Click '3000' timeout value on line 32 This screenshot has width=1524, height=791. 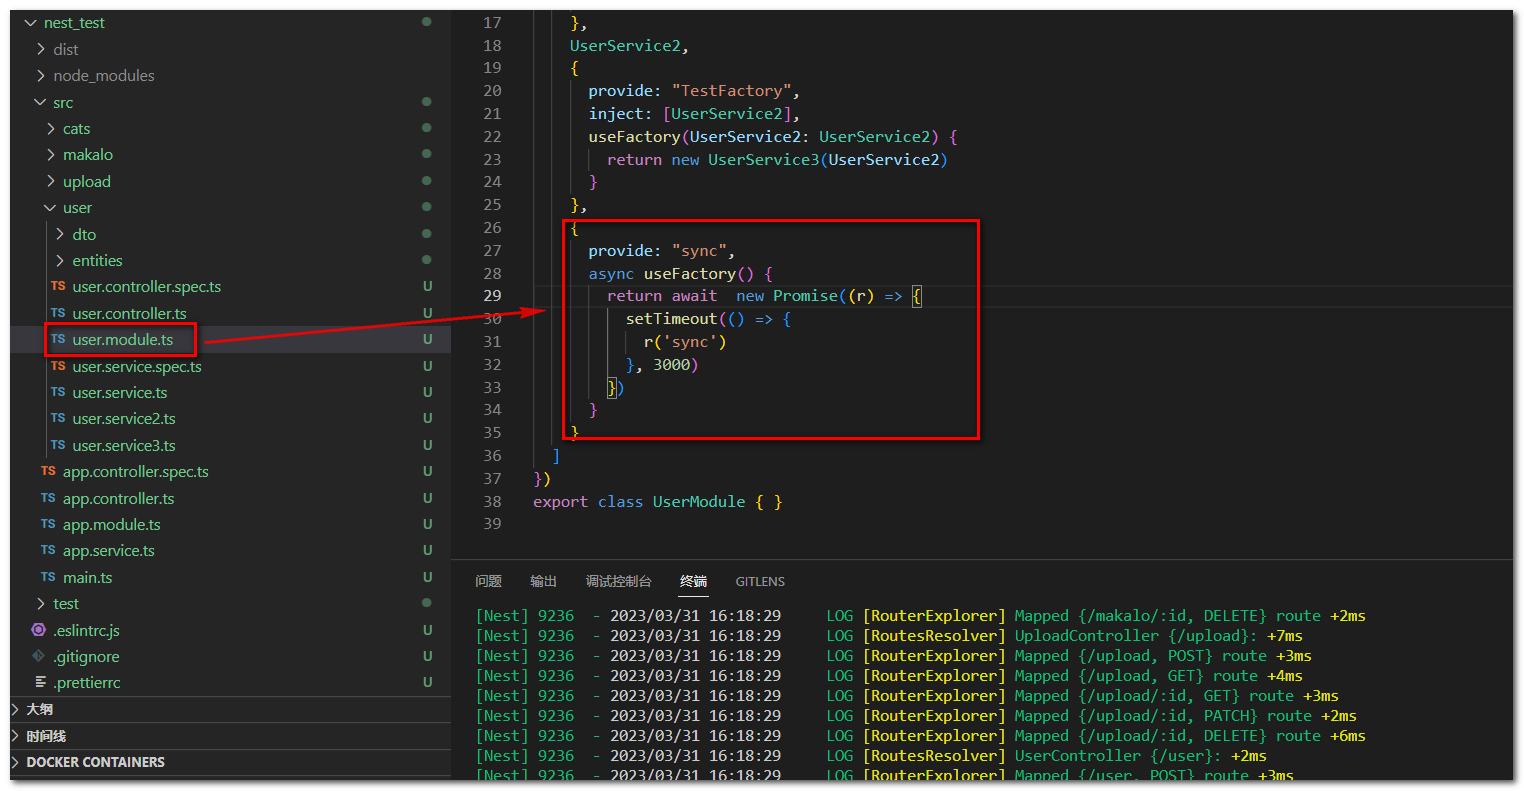click(x=671, y=365)
